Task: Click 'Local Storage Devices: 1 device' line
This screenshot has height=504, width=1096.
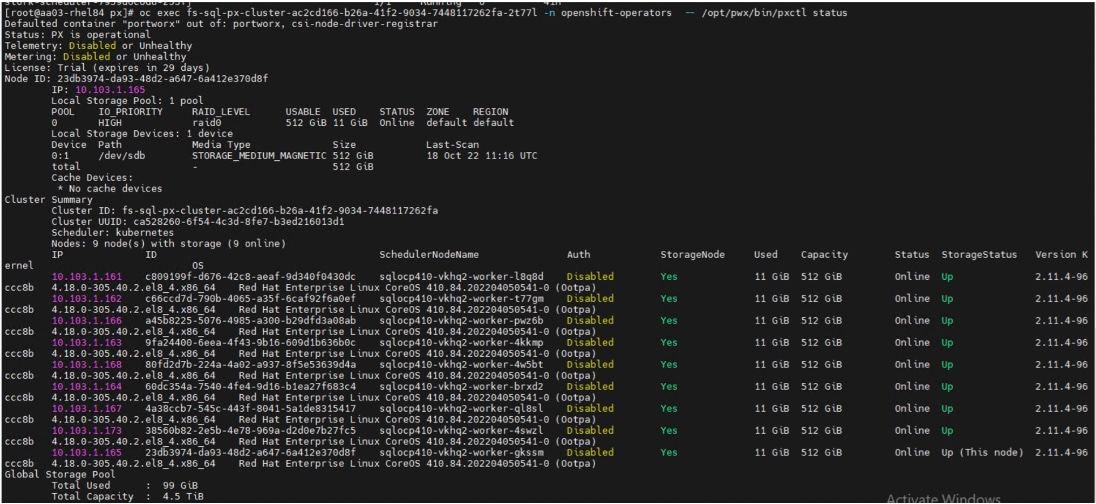Action: point(143,134)
